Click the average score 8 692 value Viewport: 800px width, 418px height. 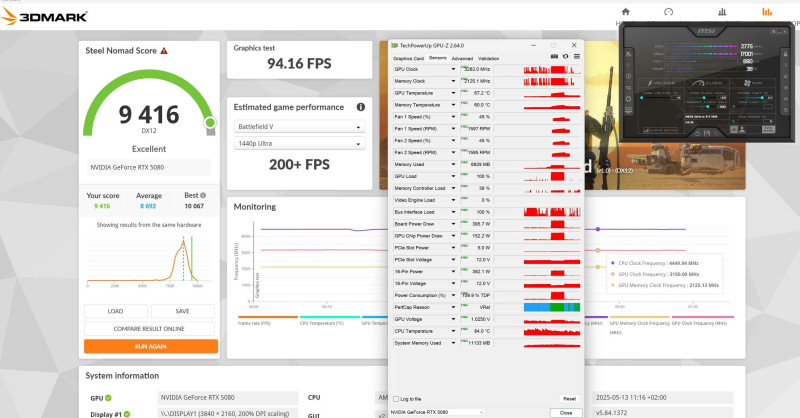tap(148, 206)
